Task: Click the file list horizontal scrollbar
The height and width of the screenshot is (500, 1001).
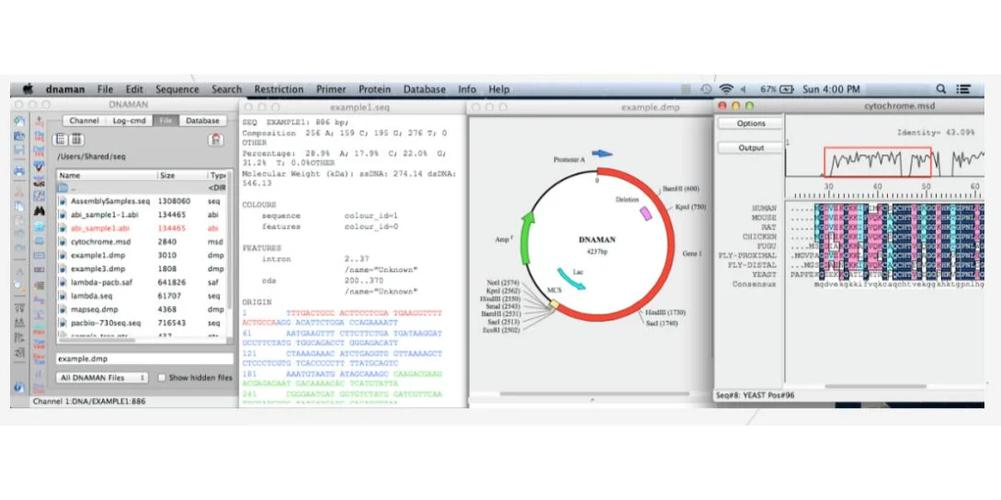Action: pyautogui.click(x=96, y=340)
